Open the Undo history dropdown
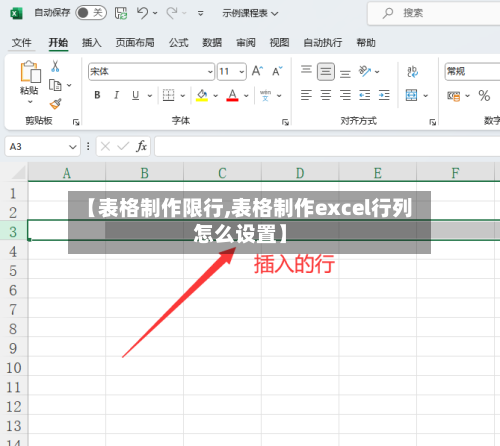The height and width of the screenshot is (446, 500). click(155, 13)
